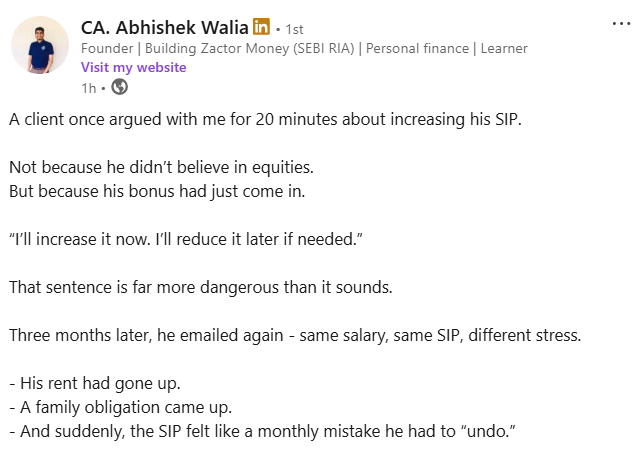The image size is (643, 451).
Task: Open Abhishek Walia's profile photo
Action: [40, 47]
